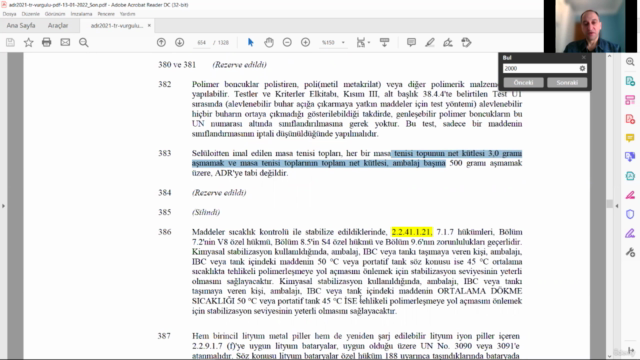Print the document with the printer icon
This screenshot has width=640, height=360.
click(x=47, y=42)
